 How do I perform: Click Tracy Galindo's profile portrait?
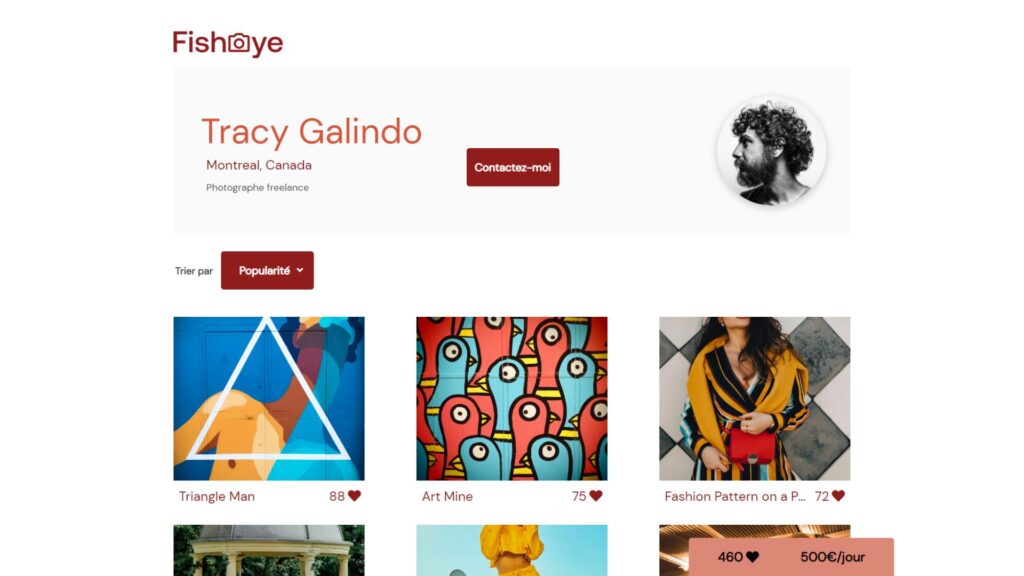click(771, 151)
